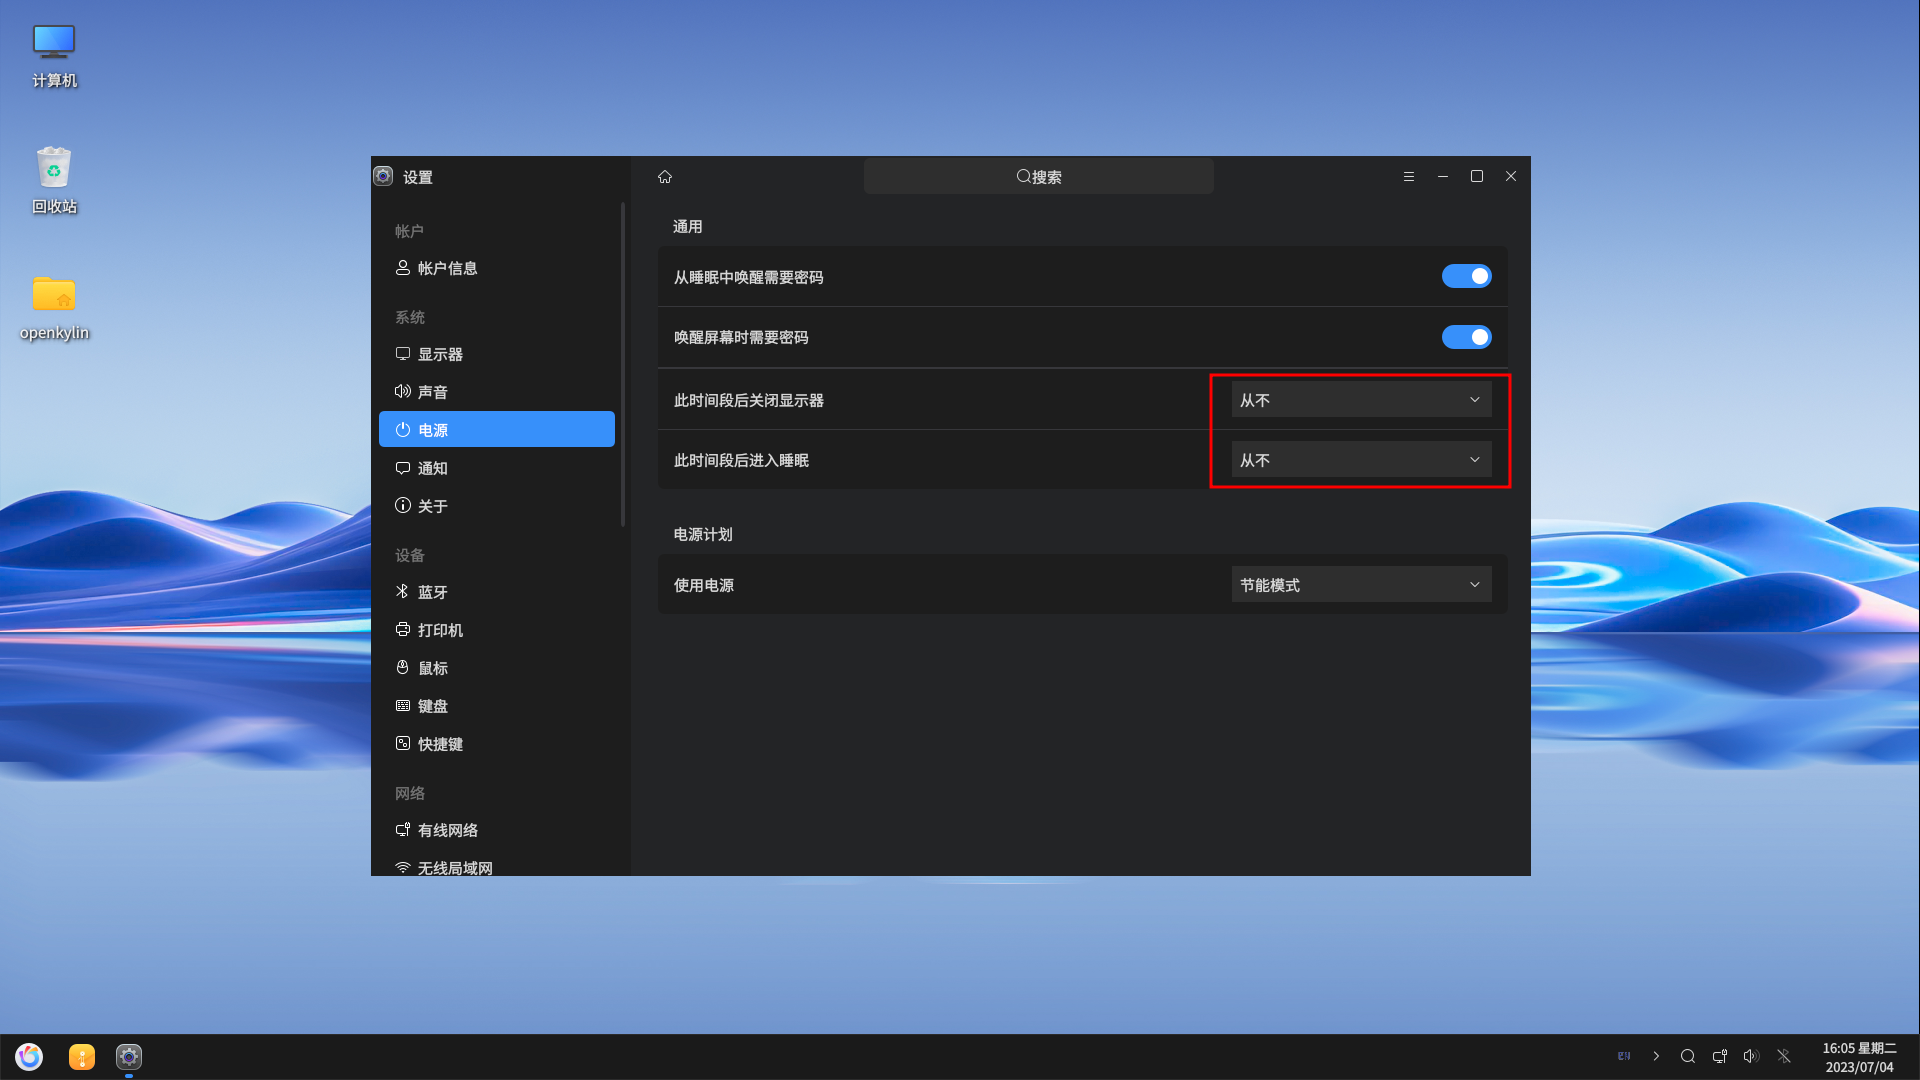
Task: Select 鼠标 in sidebar
Action: point(497,668)
